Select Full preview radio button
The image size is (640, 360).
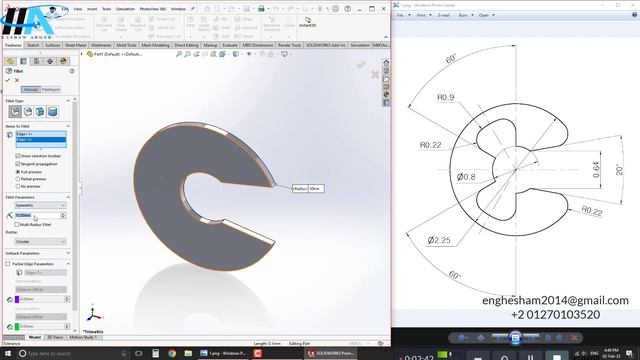pyautogui.click(x=18, y=172)
